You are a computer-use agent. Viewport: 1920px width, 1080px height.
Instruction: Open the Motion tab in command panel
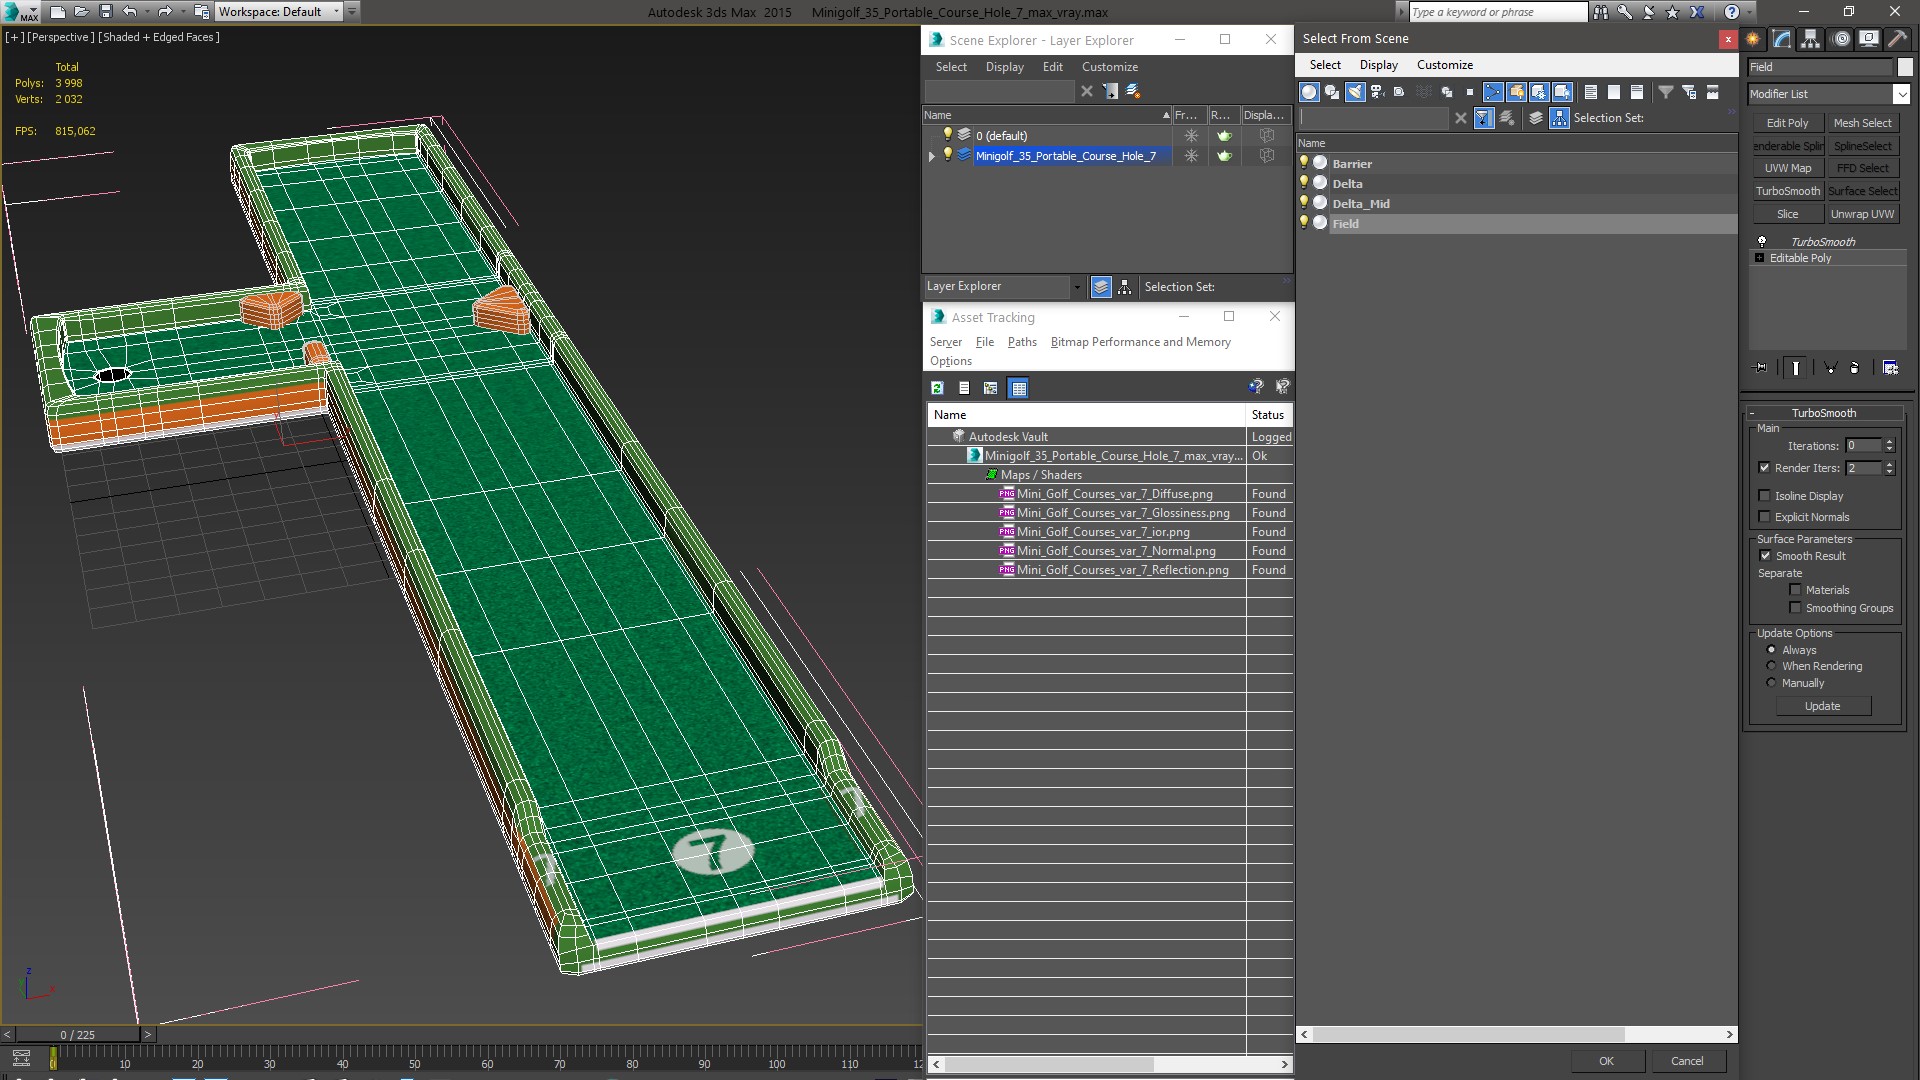[1841, 39]
